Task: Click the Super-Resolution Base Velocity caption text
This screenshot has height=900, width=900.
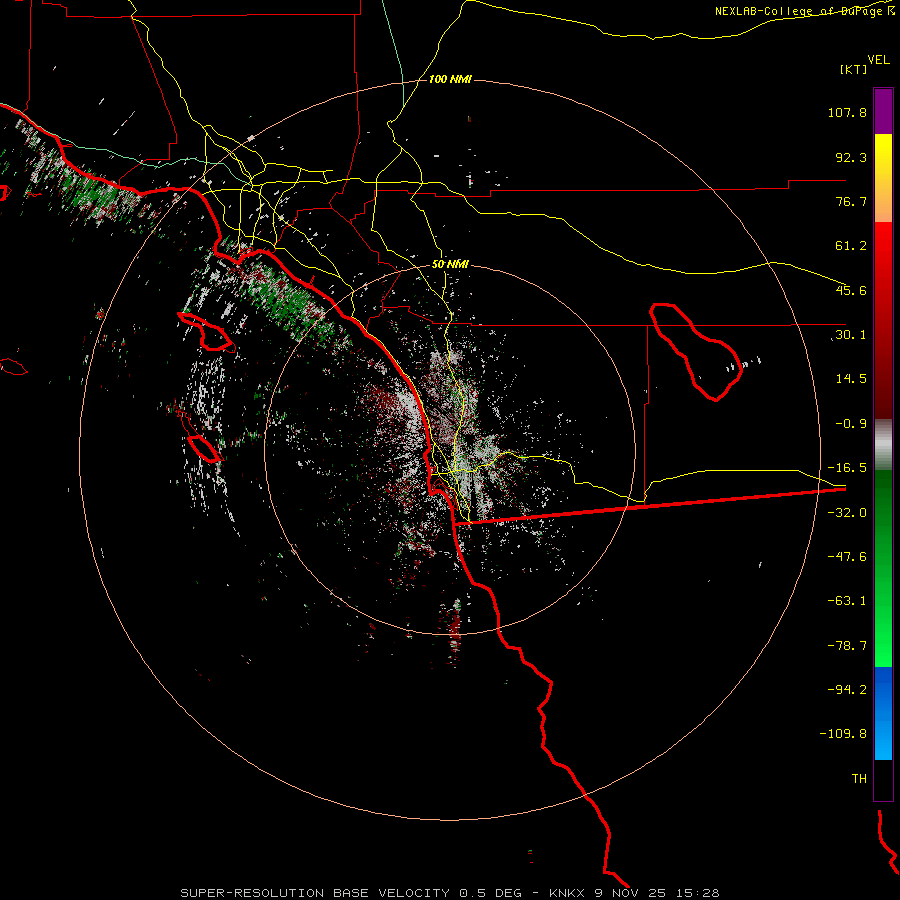Action: [x=450, y=893]
